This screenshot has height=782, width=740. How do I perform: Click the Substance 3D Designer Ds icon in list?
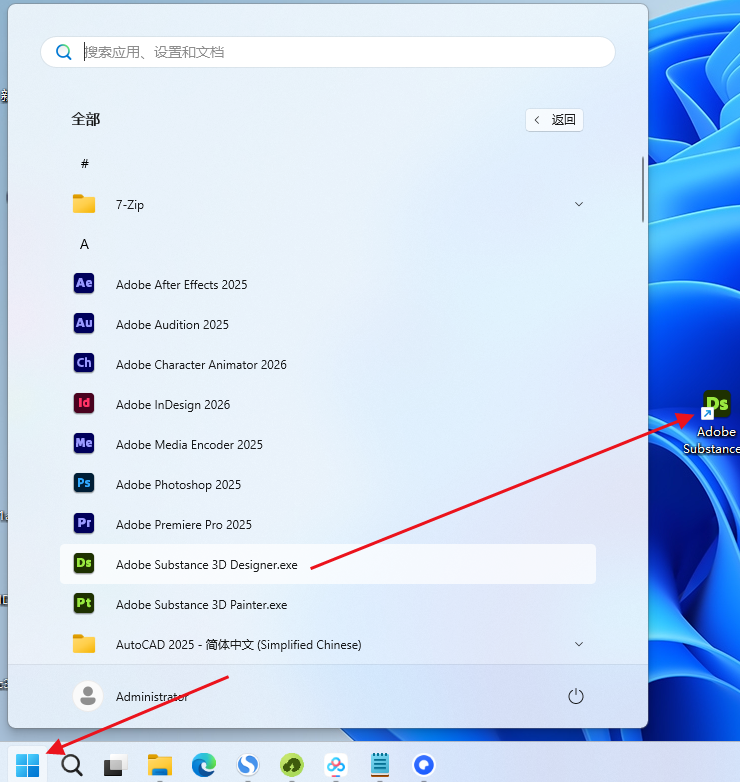point(84,564)
